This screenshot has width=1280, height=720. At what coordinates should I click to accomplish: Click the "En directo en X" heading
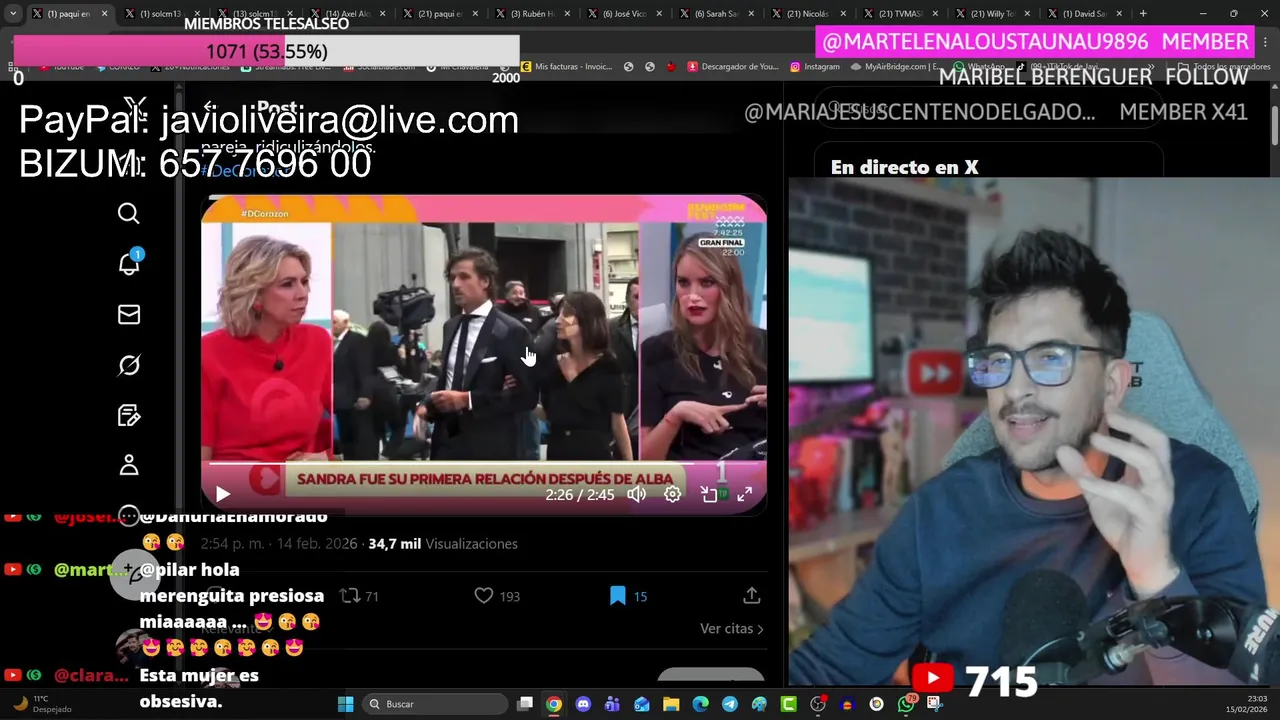[904, 168]
